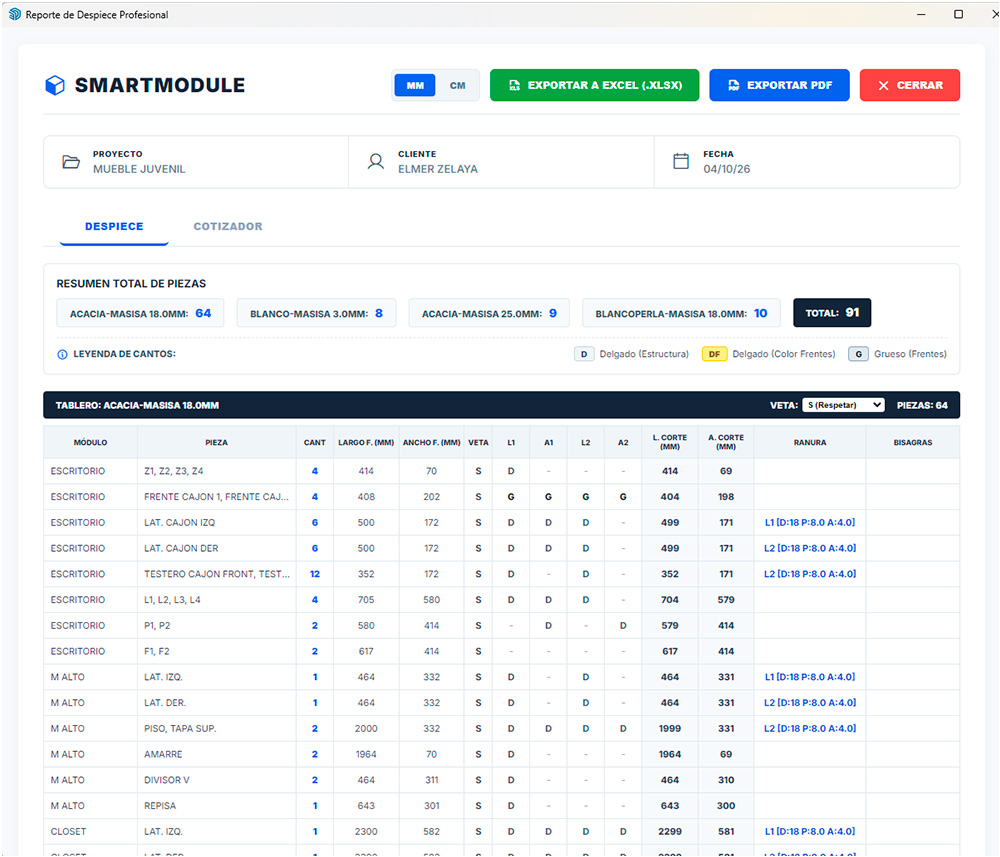Click the RANURA column header

pyautogui.click(x=810, y=443)
